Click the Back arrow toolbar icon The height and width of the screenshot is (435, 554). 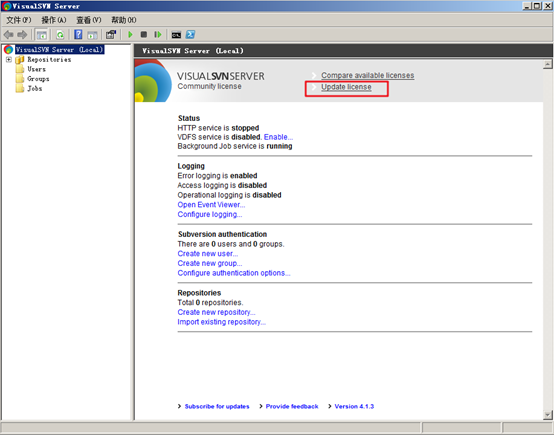[x=8, y=35]
